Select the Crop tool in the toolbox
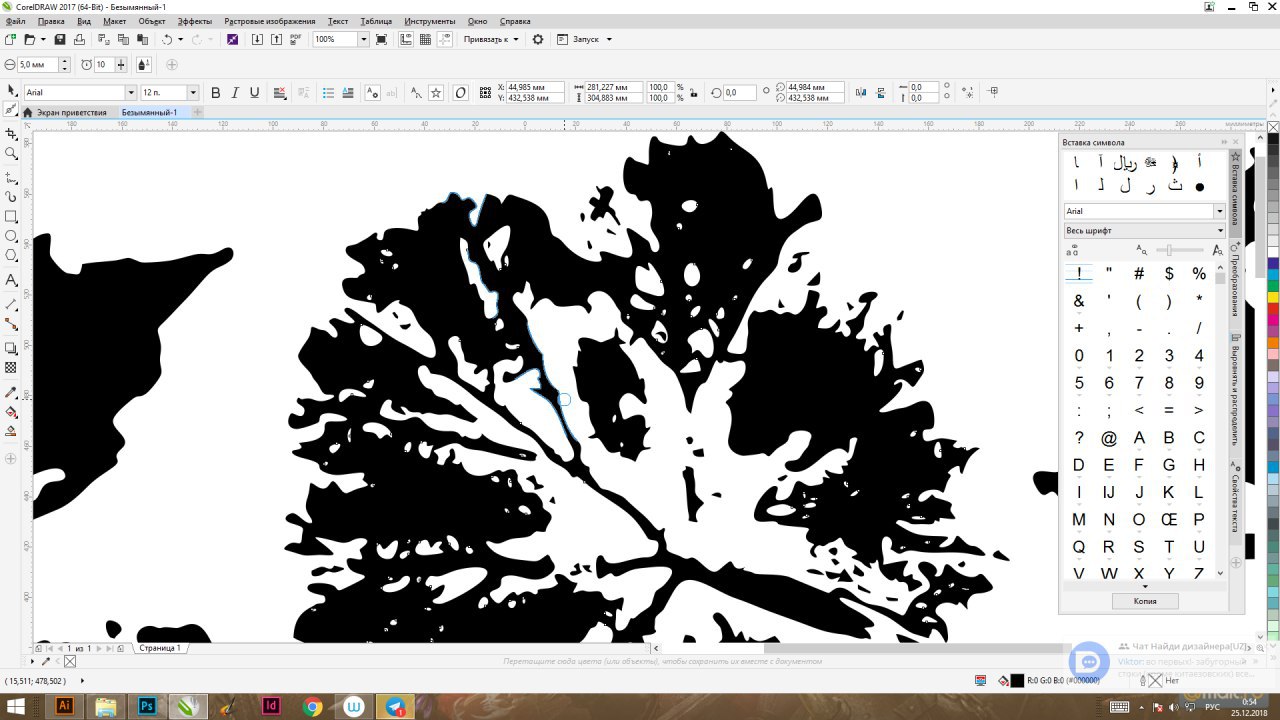1280x720 pixels. click(x=11, y=133)
